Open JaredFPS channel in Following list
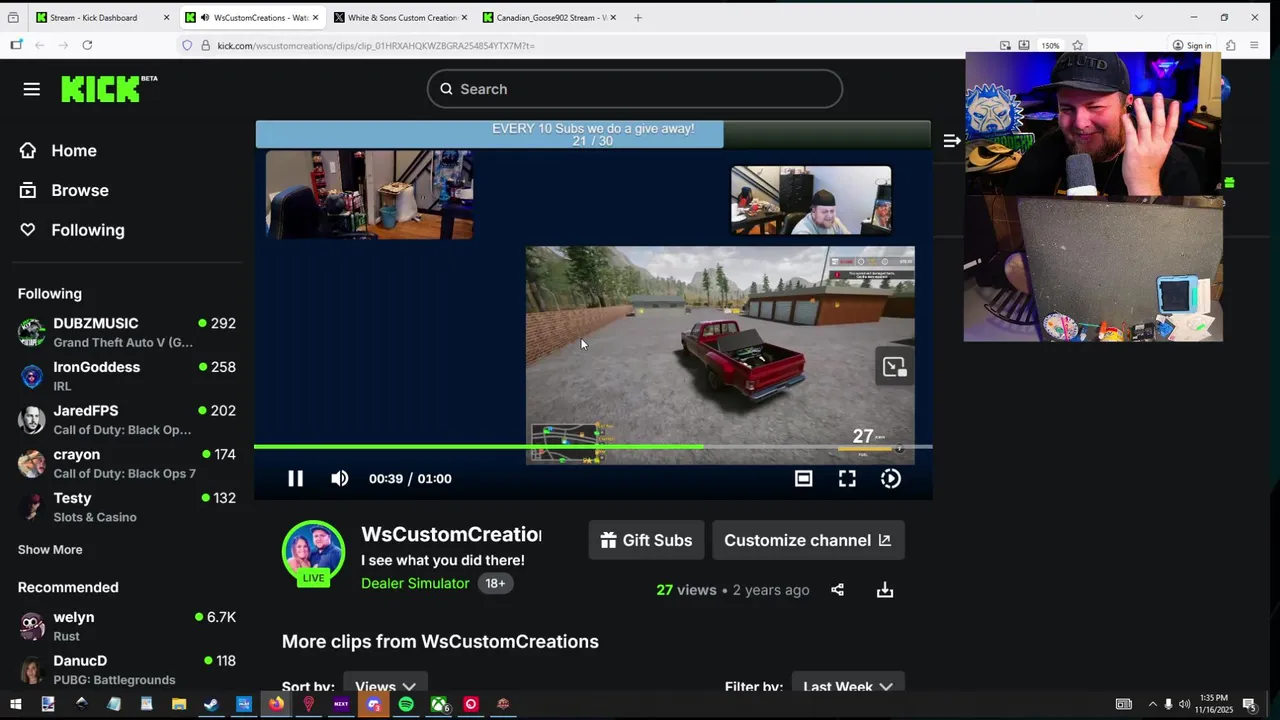The width and height of the screenshot is (1280, 720). point(127,420)
